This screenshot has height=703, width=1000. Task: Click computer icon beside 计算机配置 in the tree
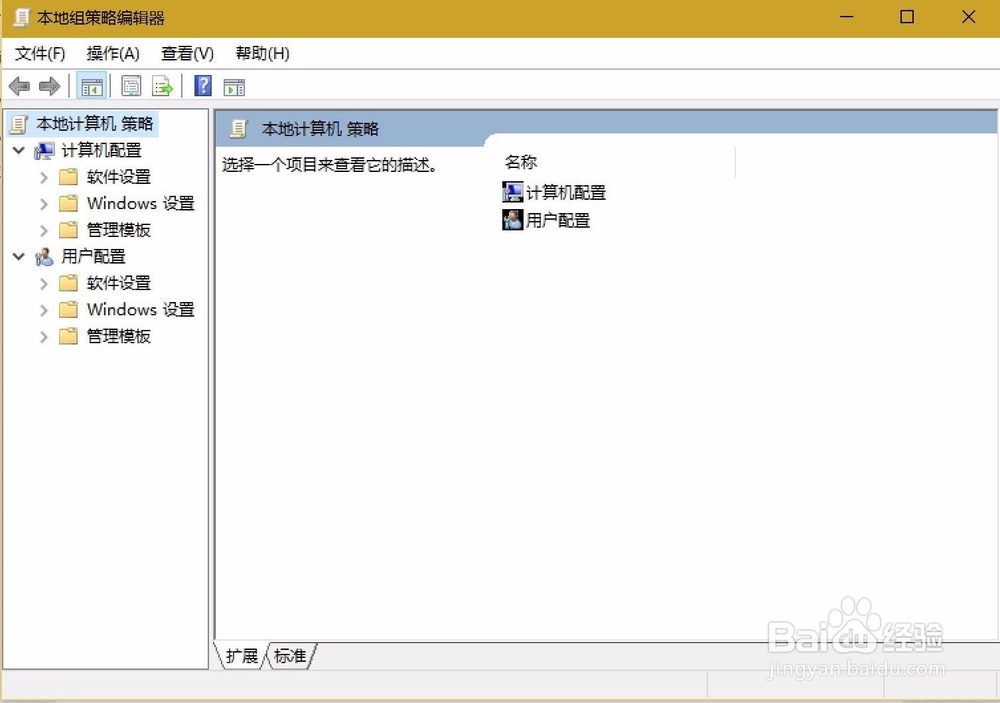44,151
